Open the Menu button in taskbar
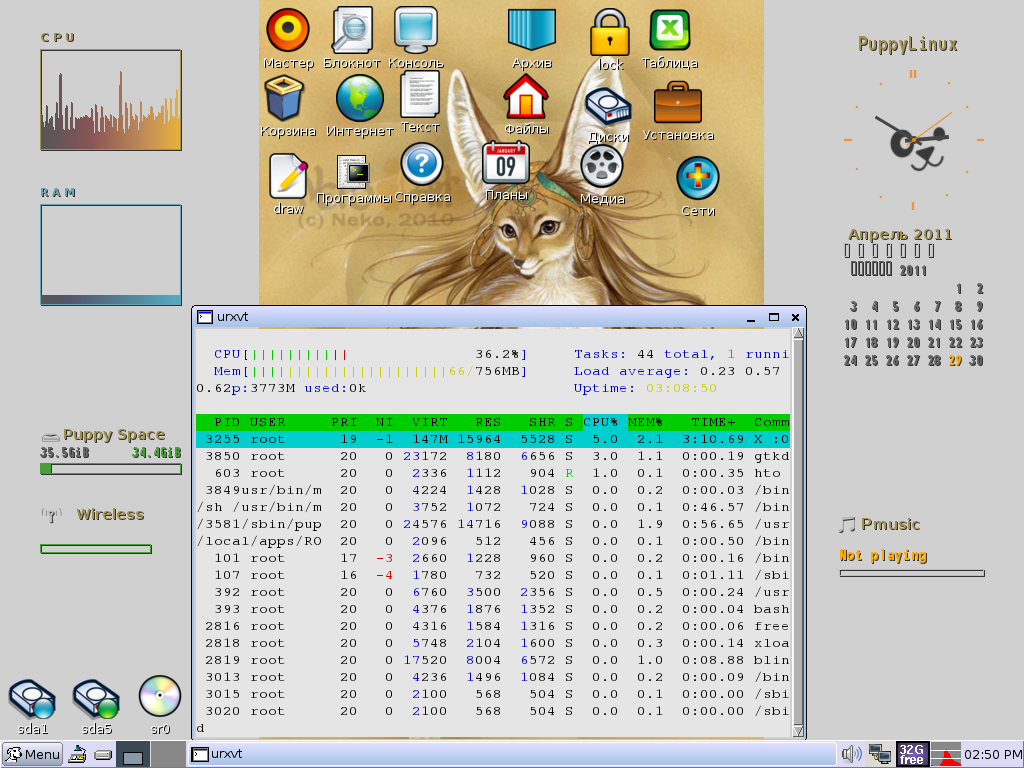 pyautogui.click(x=33, y=754)
